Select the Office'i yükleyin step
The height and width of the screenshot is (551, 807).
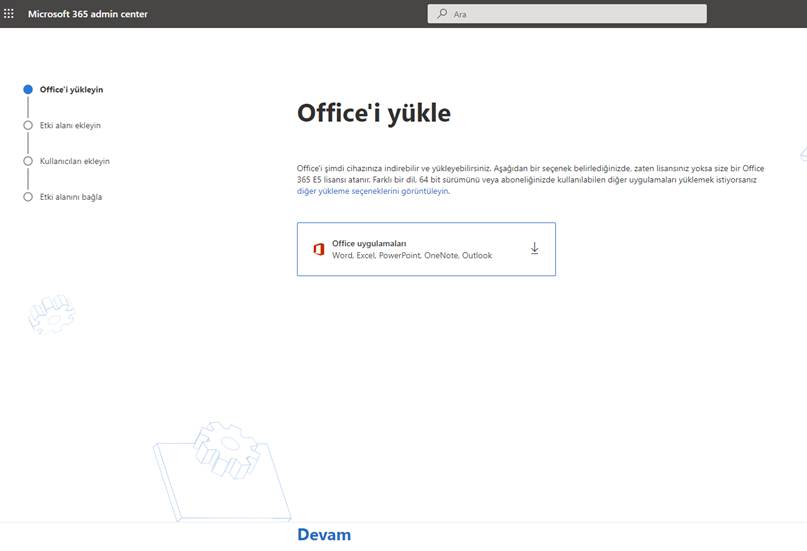(x=72, y=90)
